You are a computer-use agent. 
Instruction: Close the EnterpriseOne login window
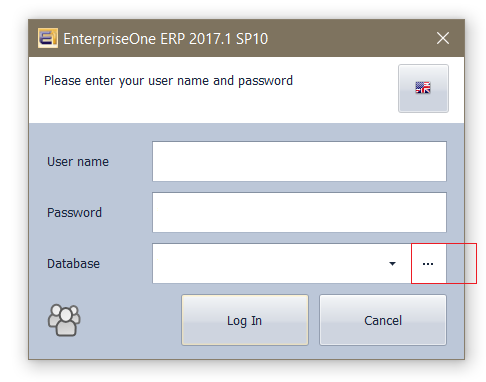click(x=443, y=38)
